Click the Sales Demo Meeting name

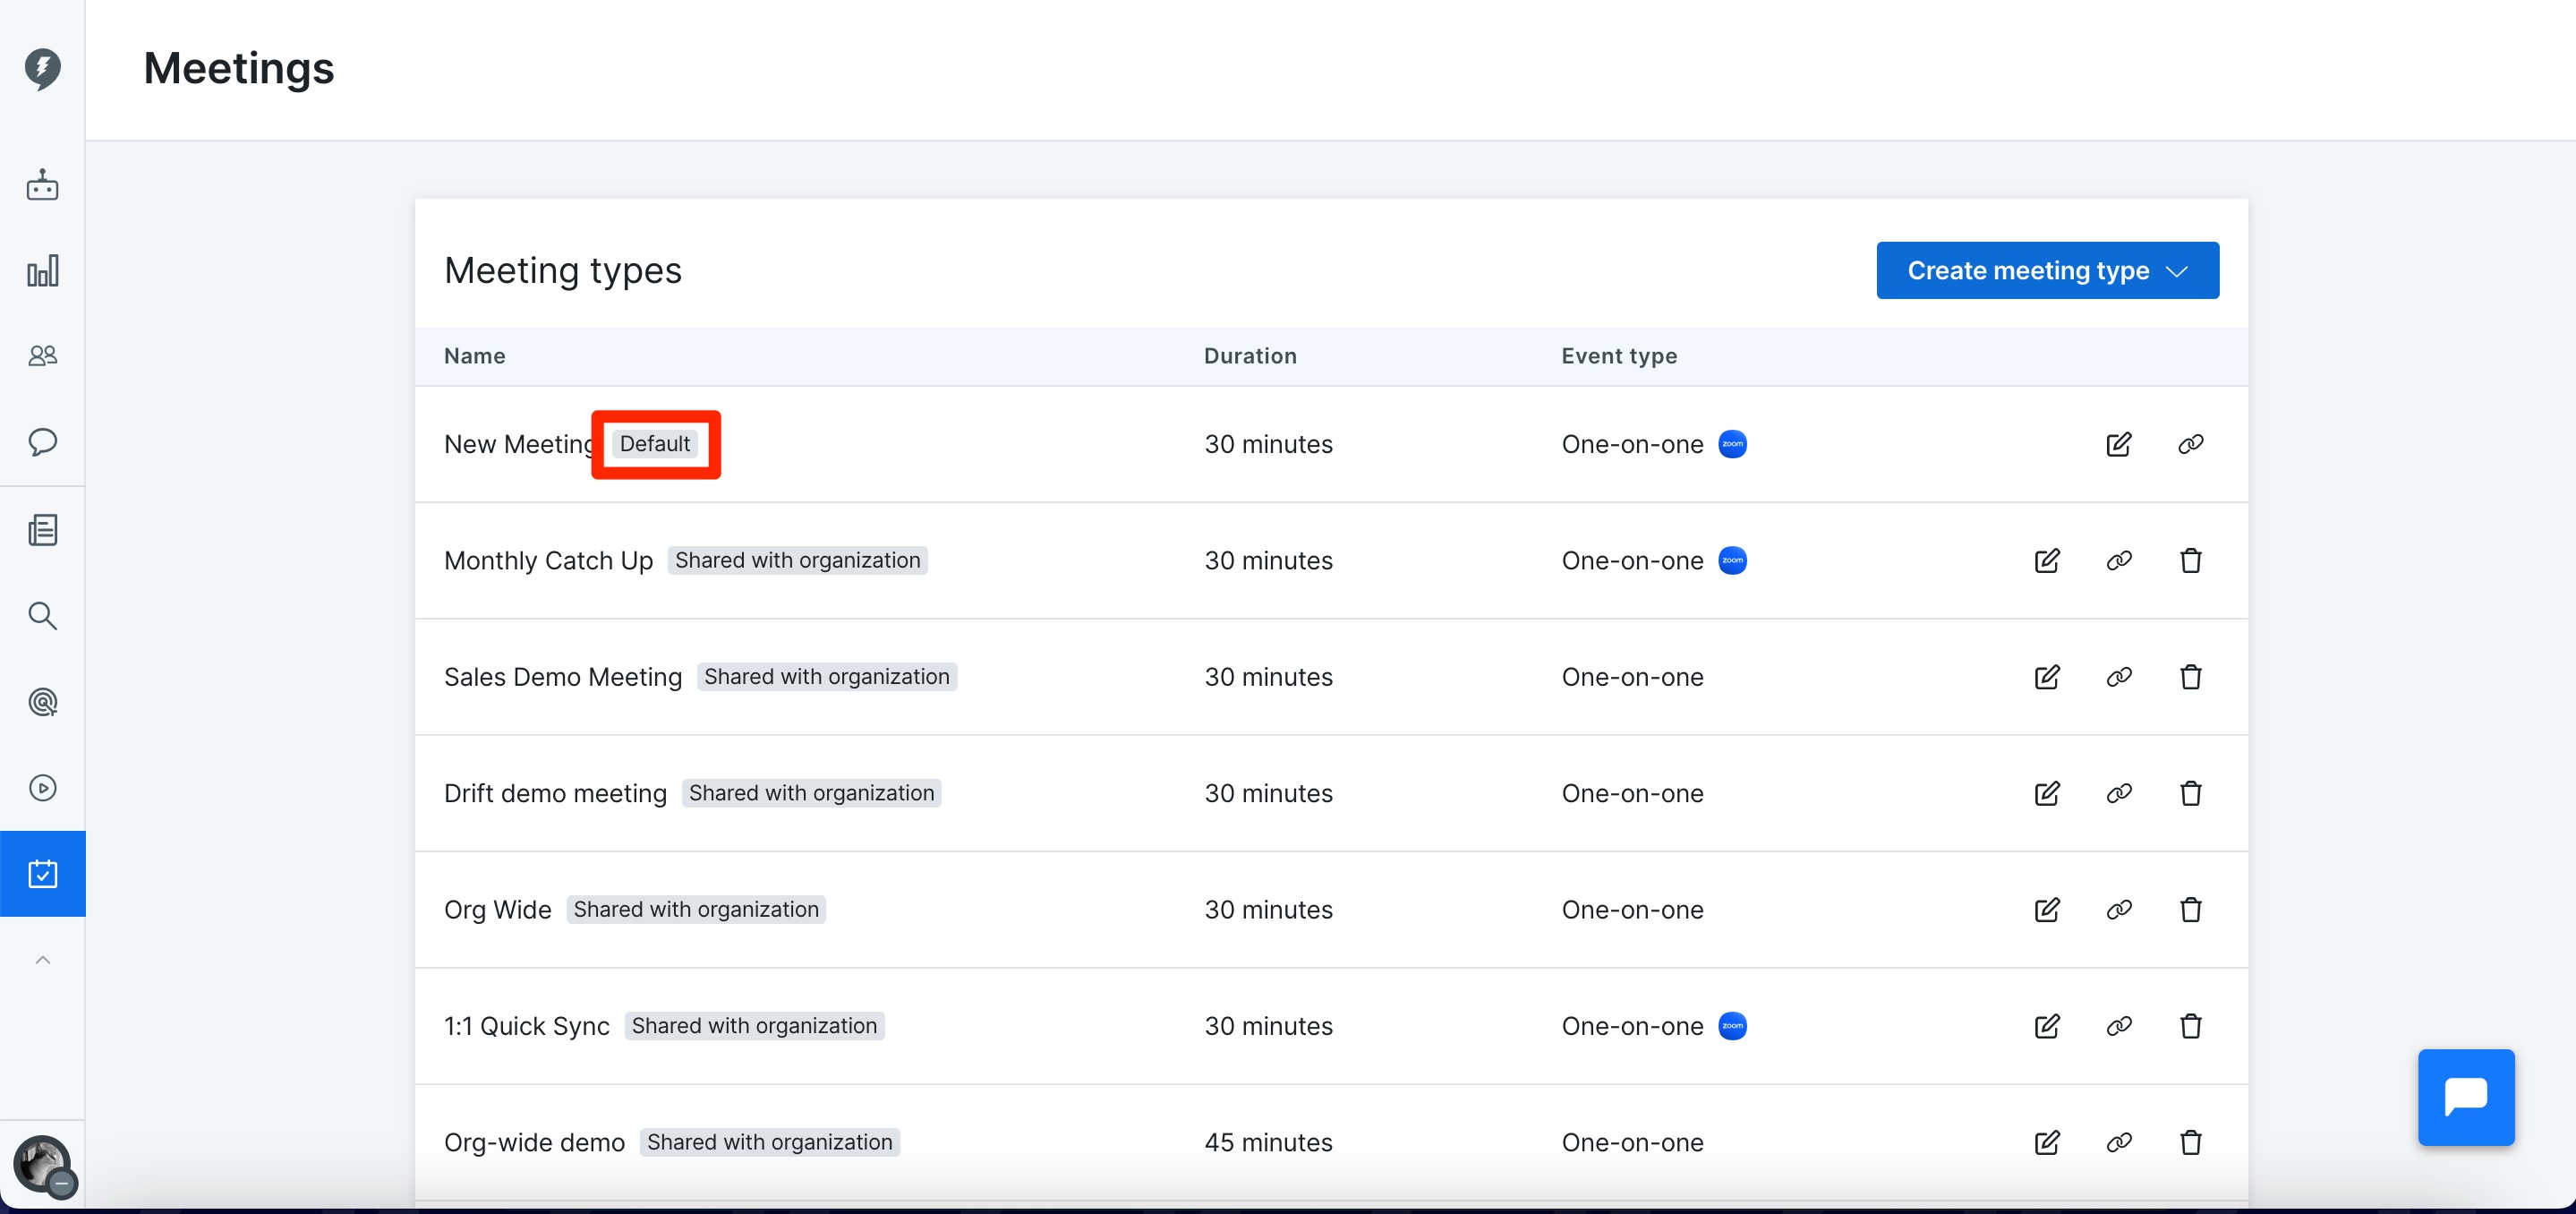pyautogui.click(x=563, y=677)
